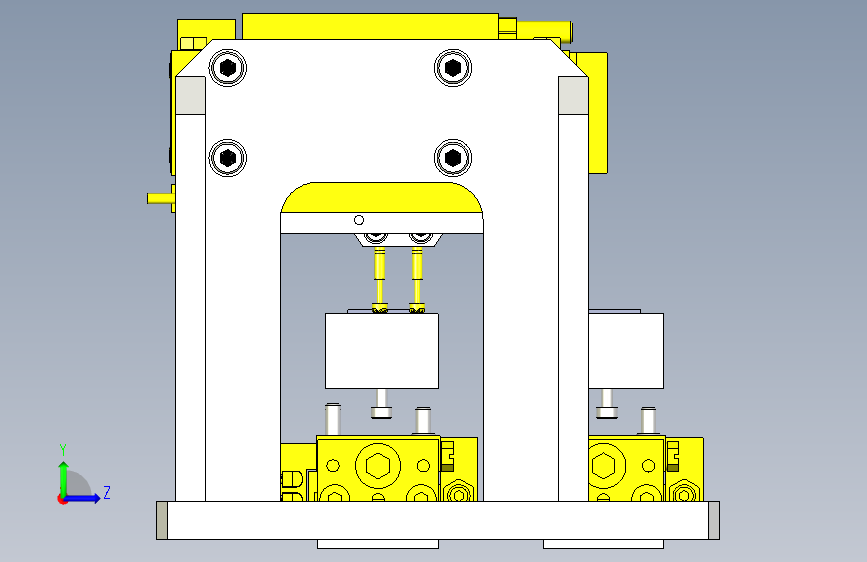
Task: Select the gray end cap on base plate's left
Action: point(162,521)
